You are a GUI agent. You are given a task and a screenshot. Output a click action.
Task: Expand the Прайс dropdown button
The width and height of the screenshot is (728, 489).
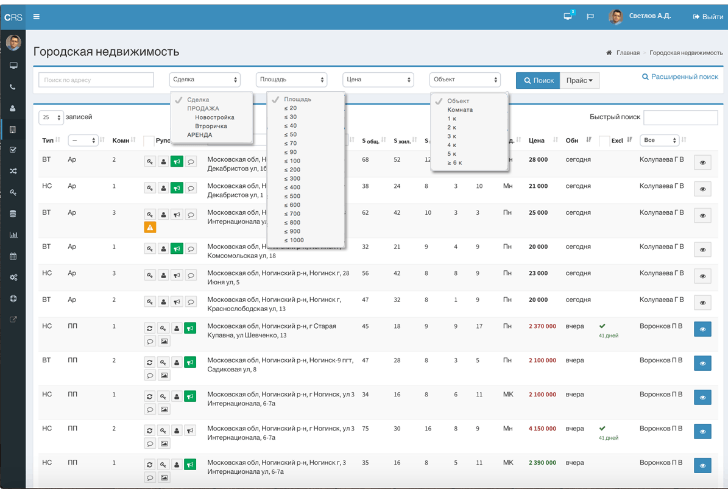tap(579, 80)
